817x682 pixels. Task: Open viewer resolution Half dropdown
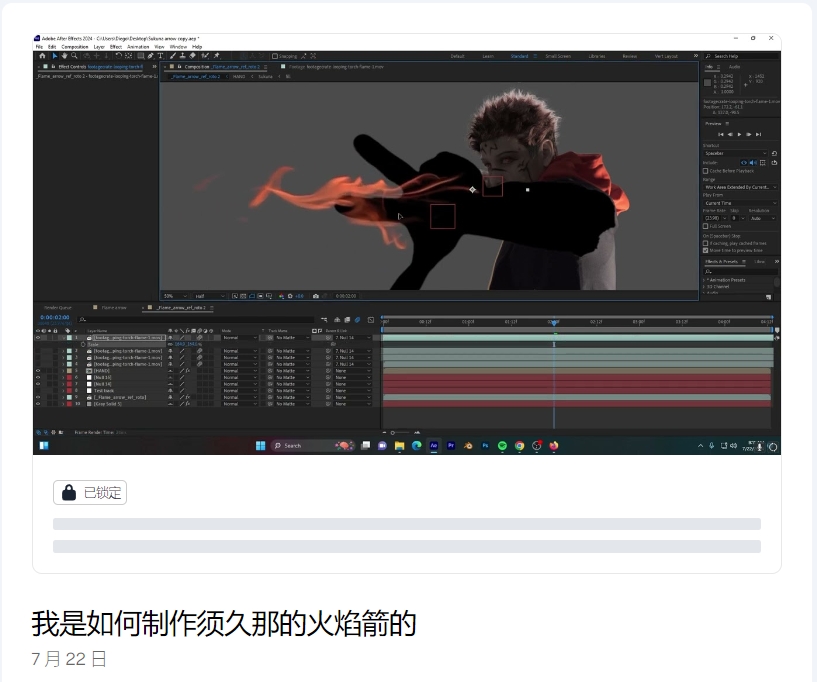[x=209, y=296]
